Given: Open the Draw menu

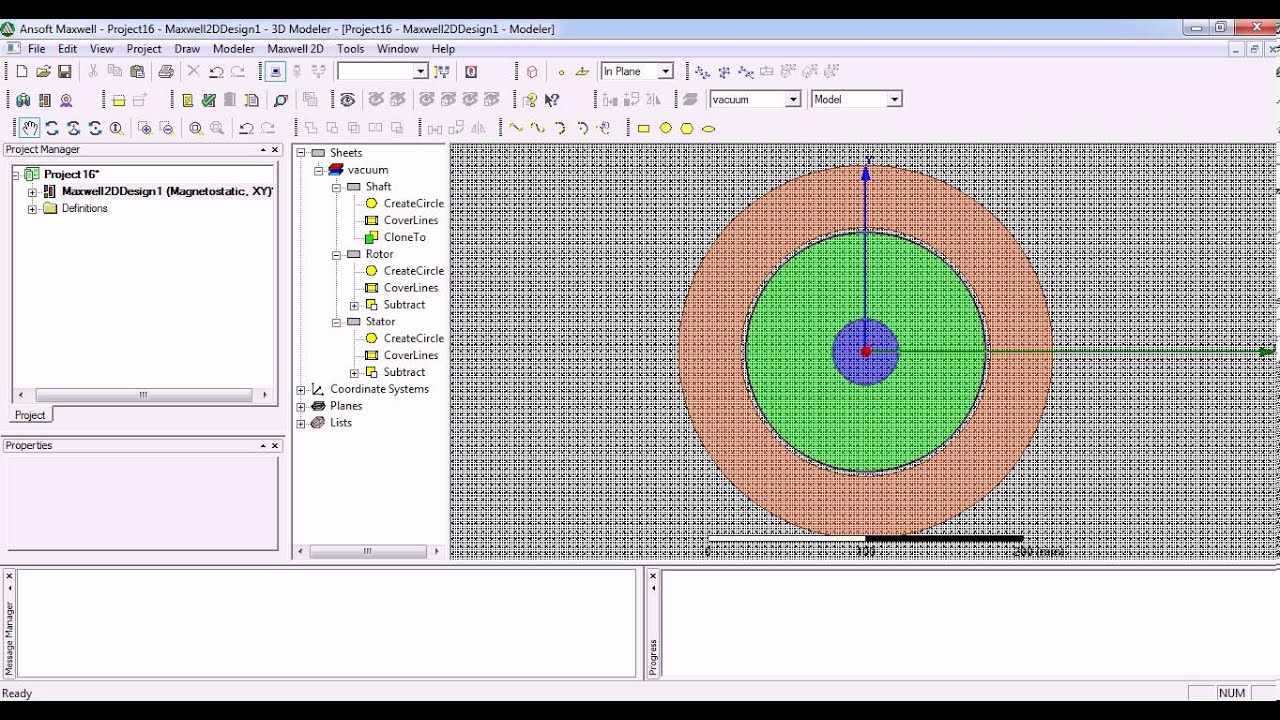Looking at the screenshot, I should coord(187,48).
